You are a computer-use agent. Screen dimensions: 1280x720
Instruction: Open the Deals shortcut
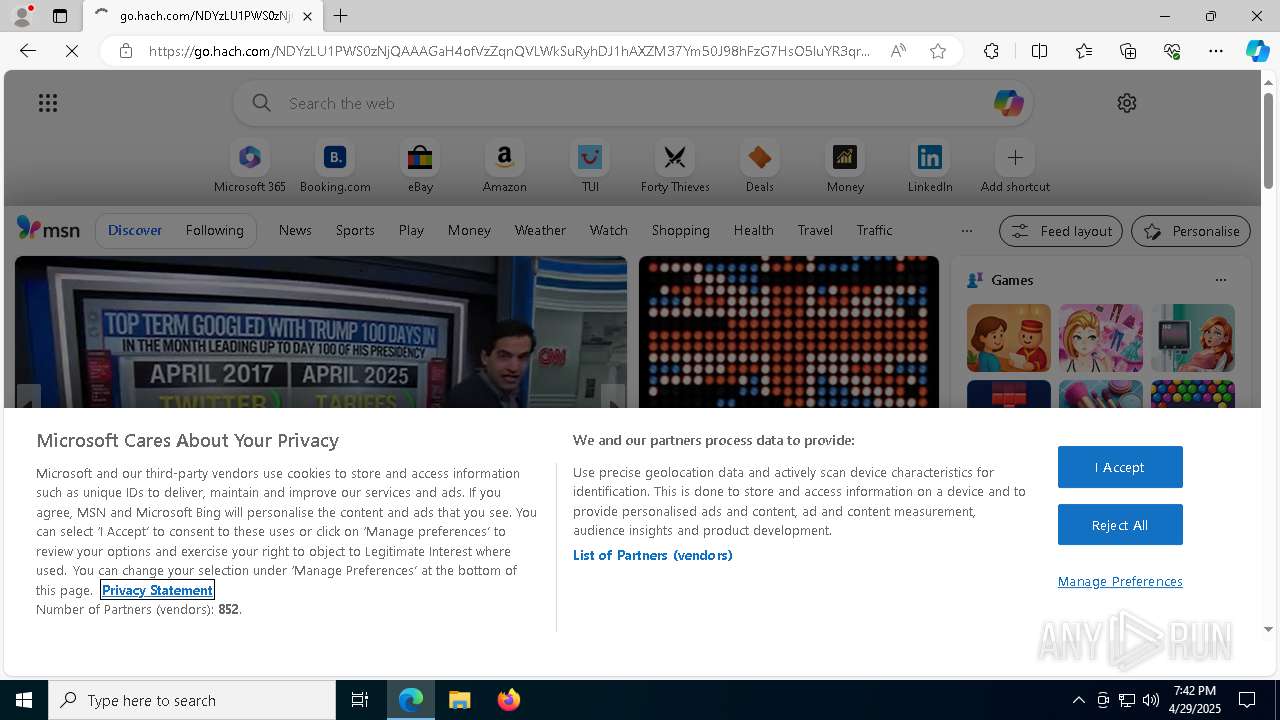point(760,166)
